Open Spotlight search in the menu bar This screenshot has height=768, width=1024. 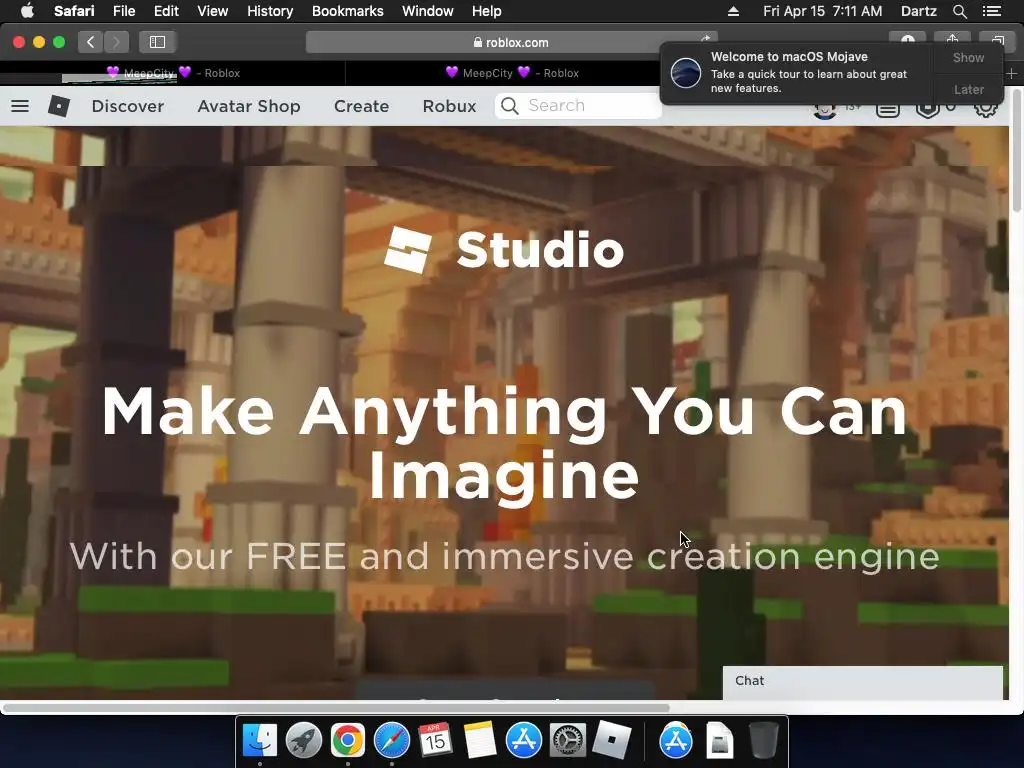pyautogui.click(x=960, y=11)
